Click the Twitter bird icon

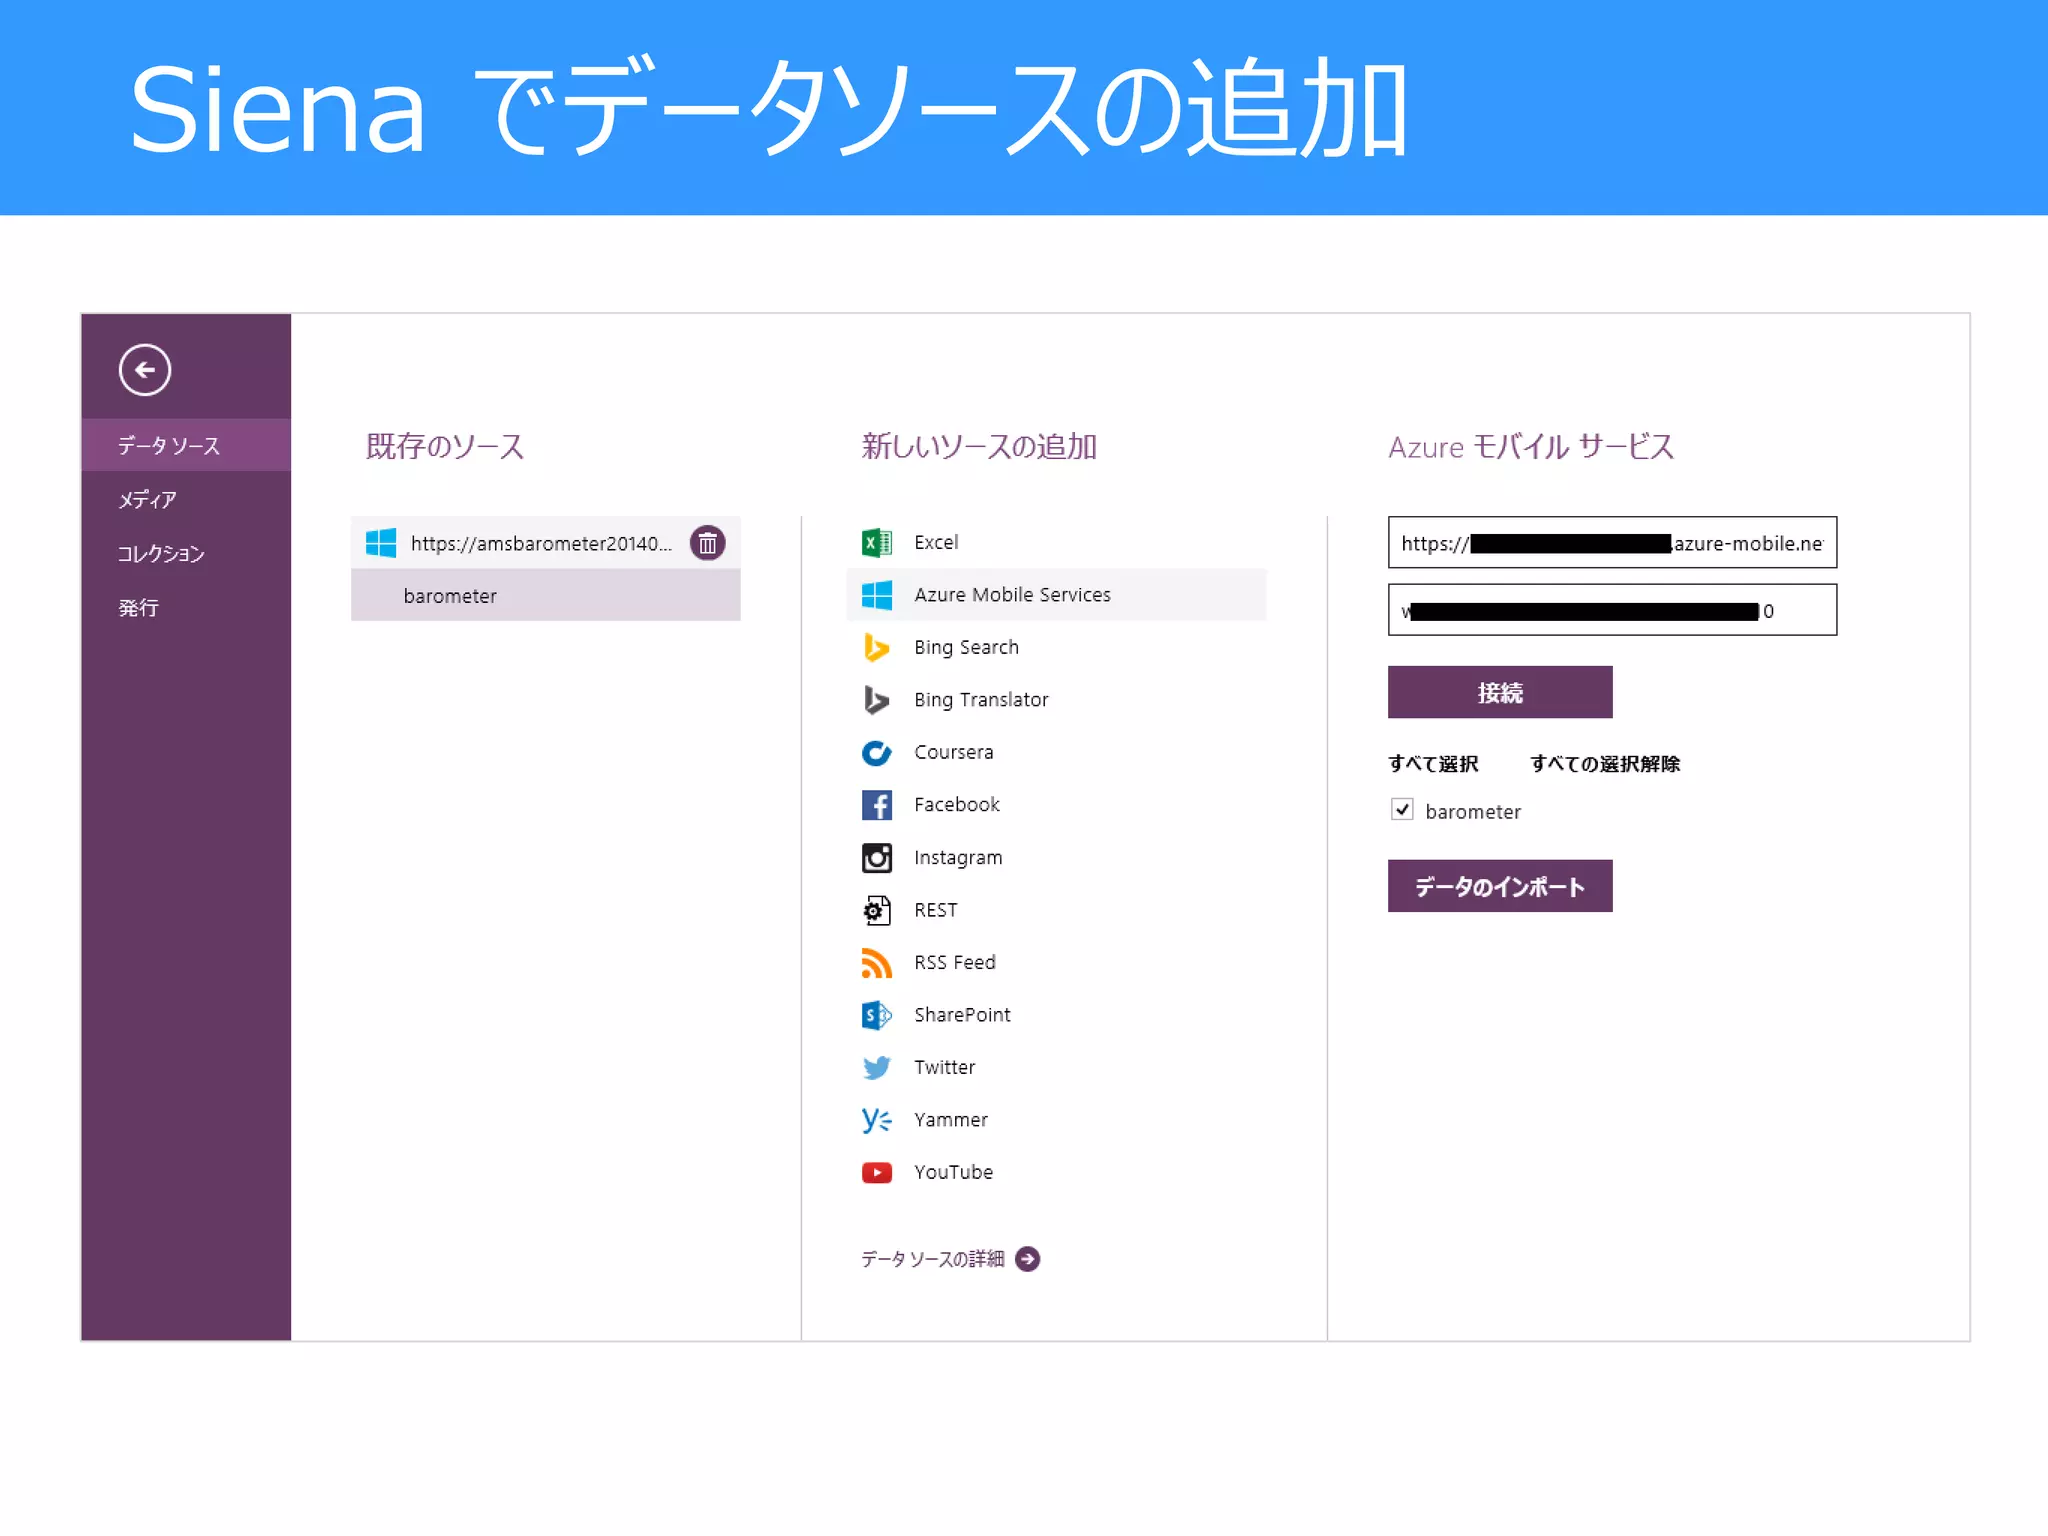pyautogui.click(x=877, y=1067)
